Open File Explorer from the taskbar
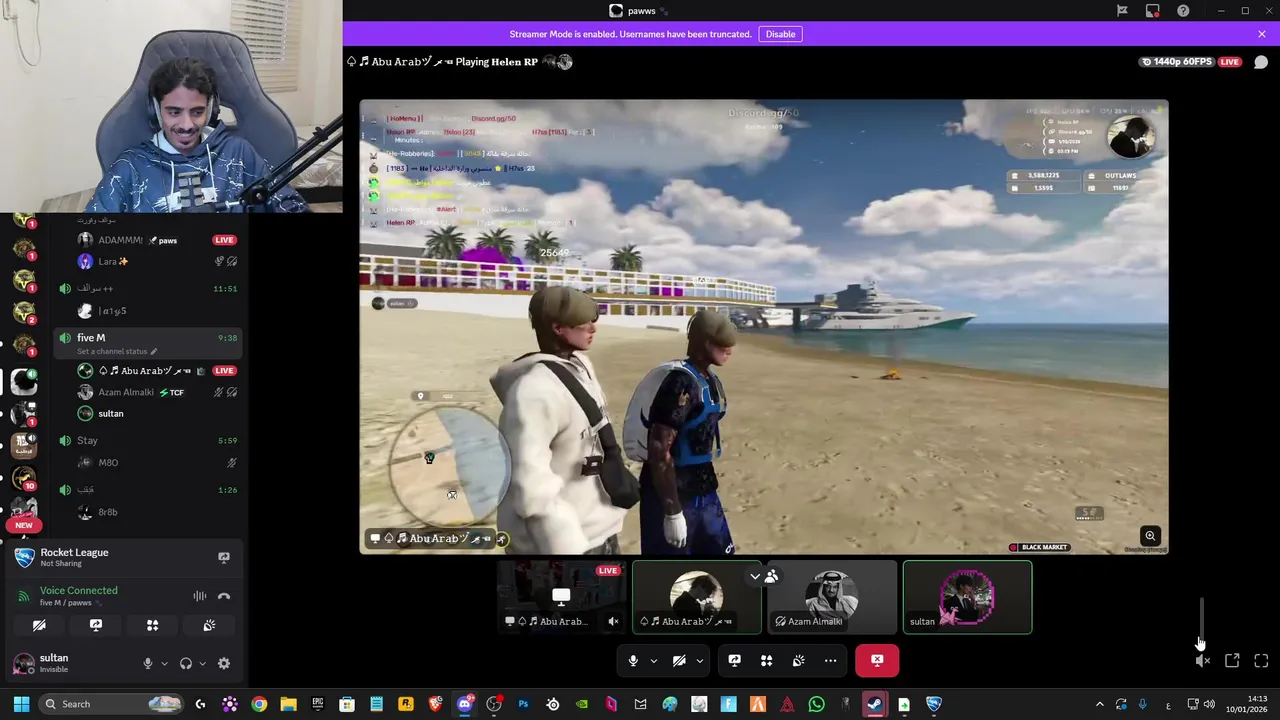The height and width of the screenshot is (720, 1280). [288, 704]
